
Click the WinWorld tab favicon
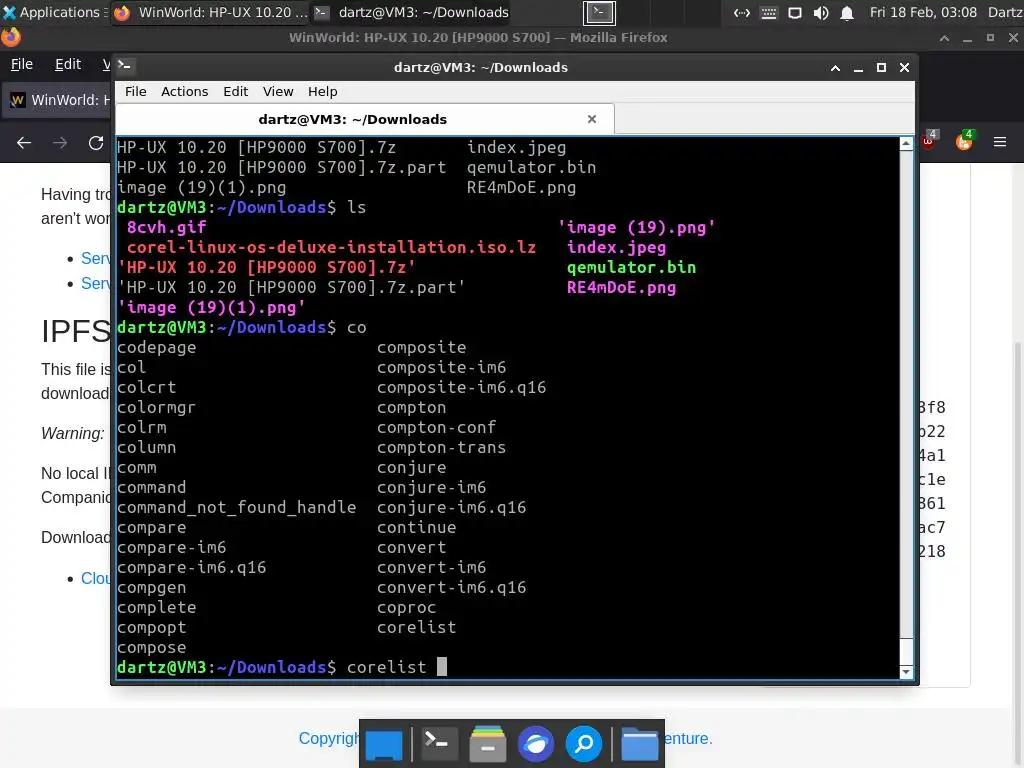[x=18, y=100]
